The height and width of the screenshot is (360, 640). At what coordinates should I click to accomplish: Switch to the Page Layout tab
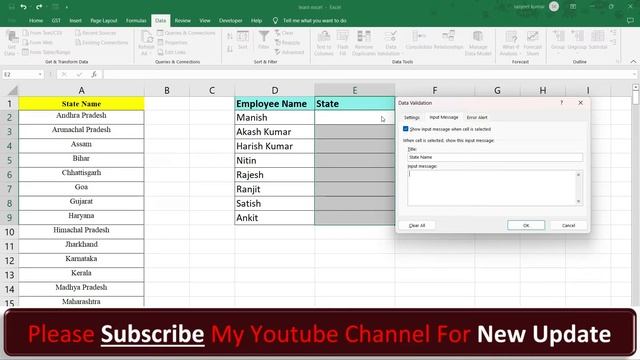click(x=104, y=20)
